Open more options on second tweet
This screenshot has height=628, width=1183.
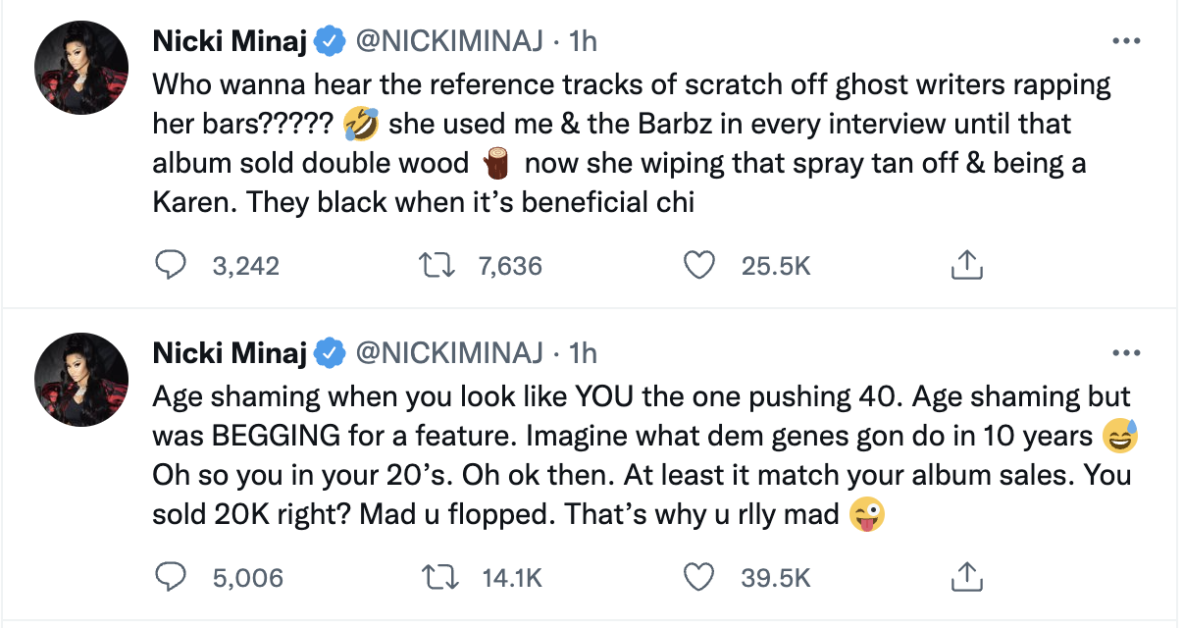point(1126,352)
